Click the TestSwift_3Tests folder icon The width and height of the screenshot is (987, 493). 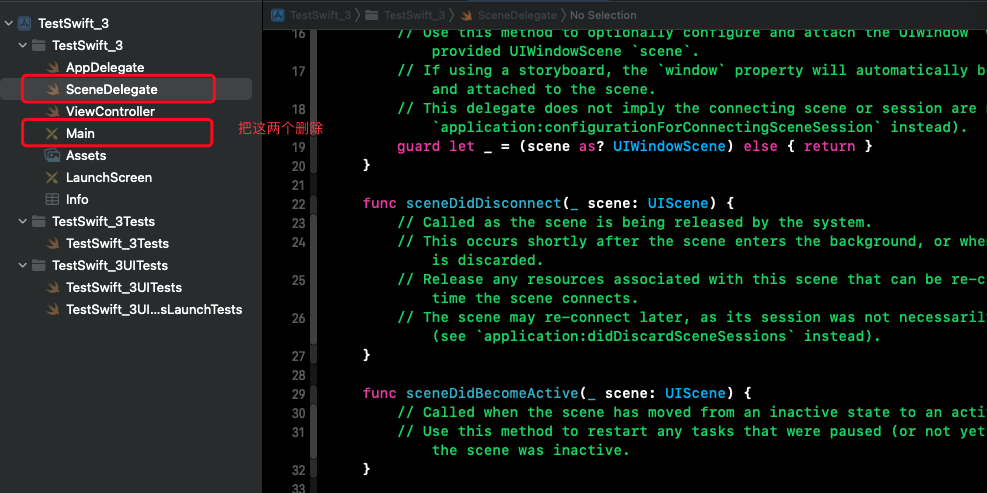point(39,221)
